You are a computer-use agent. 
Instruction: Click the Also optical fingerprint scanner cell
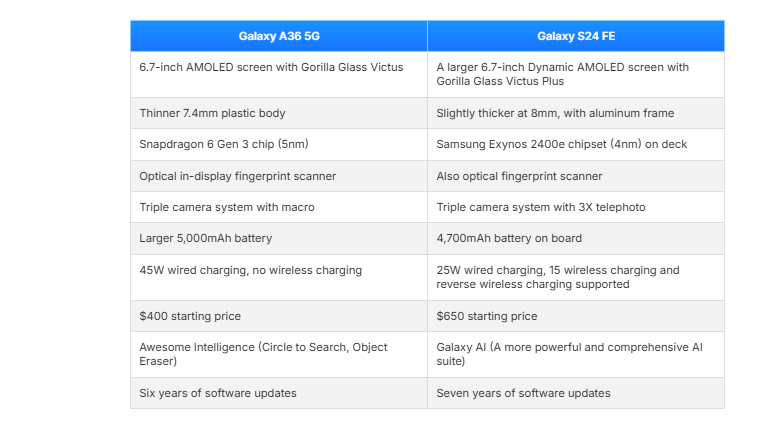(576, 176)
